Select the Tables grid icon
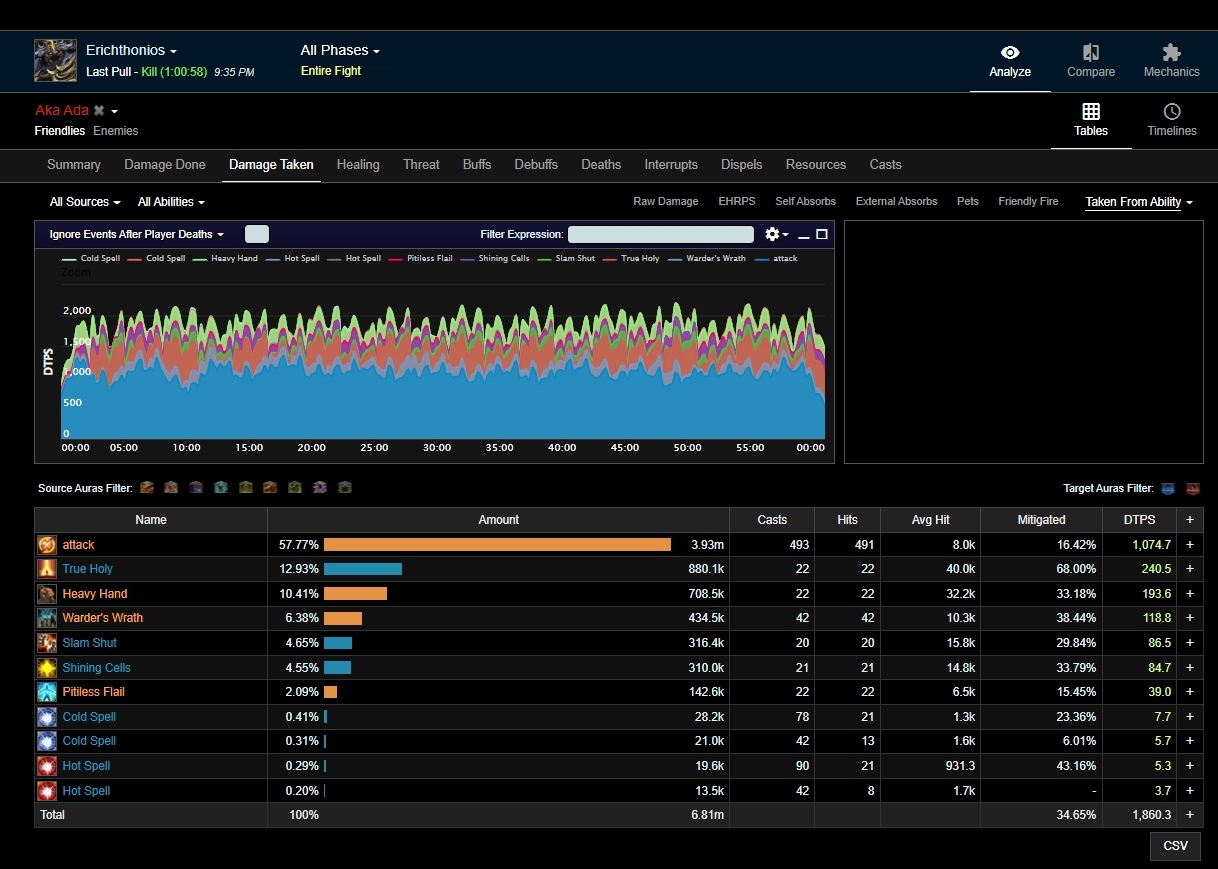This screenshot has height=869, width=1218. [1091, 112]
